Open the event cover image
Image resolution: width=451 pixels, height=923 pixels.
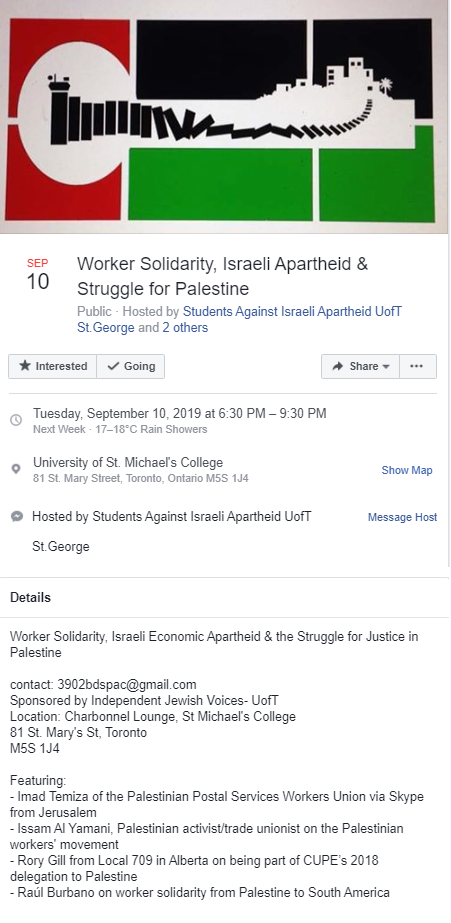pyautogui.click(x=224, y=117)
